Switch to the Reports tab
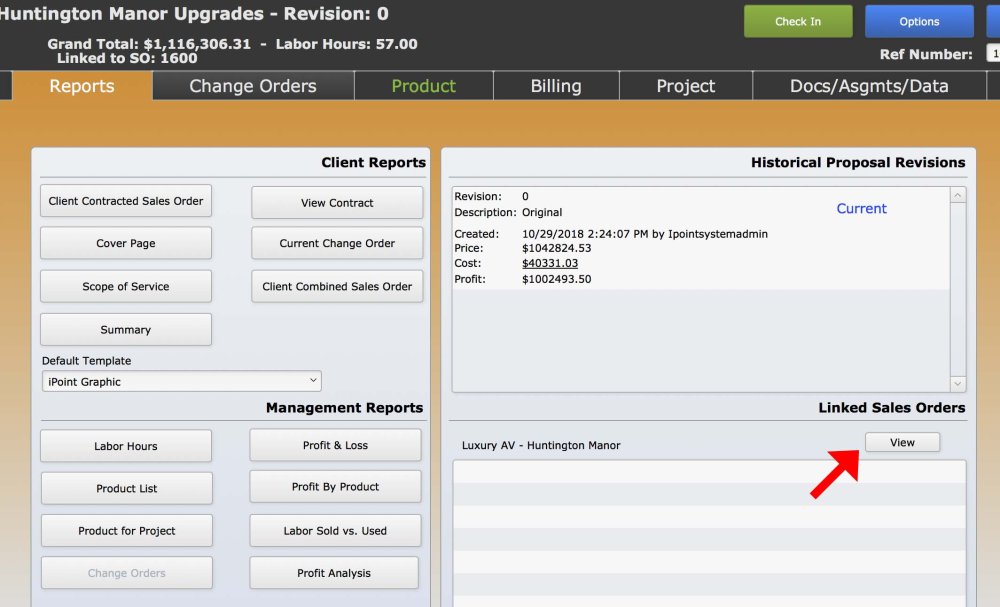Image resolution: width=1000 pixels, height=607 pixels. pos(82,86)
